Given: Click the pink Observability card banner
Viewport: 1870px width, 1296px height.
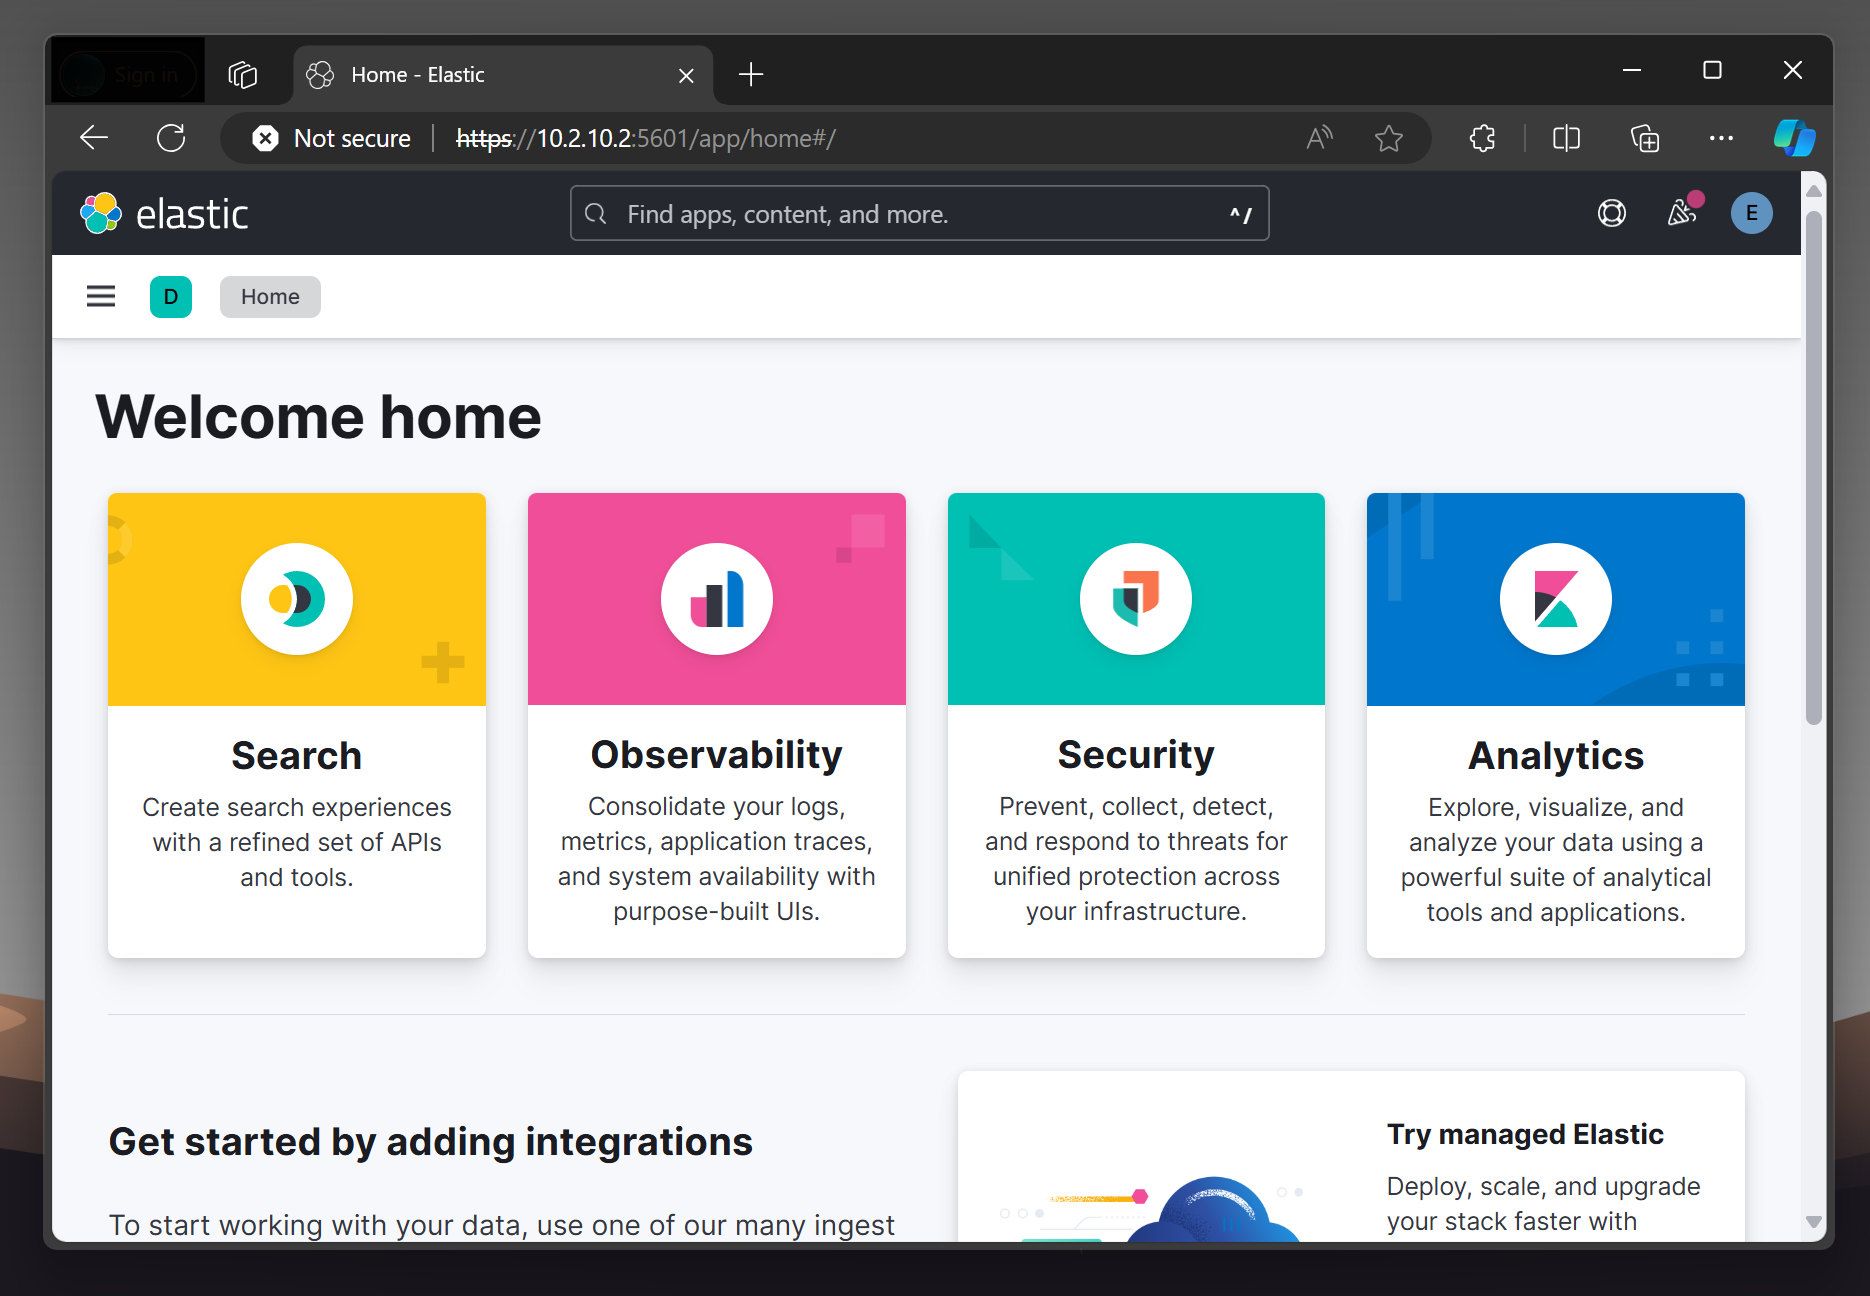Looking at the screenshot, I should coord(717,599).
